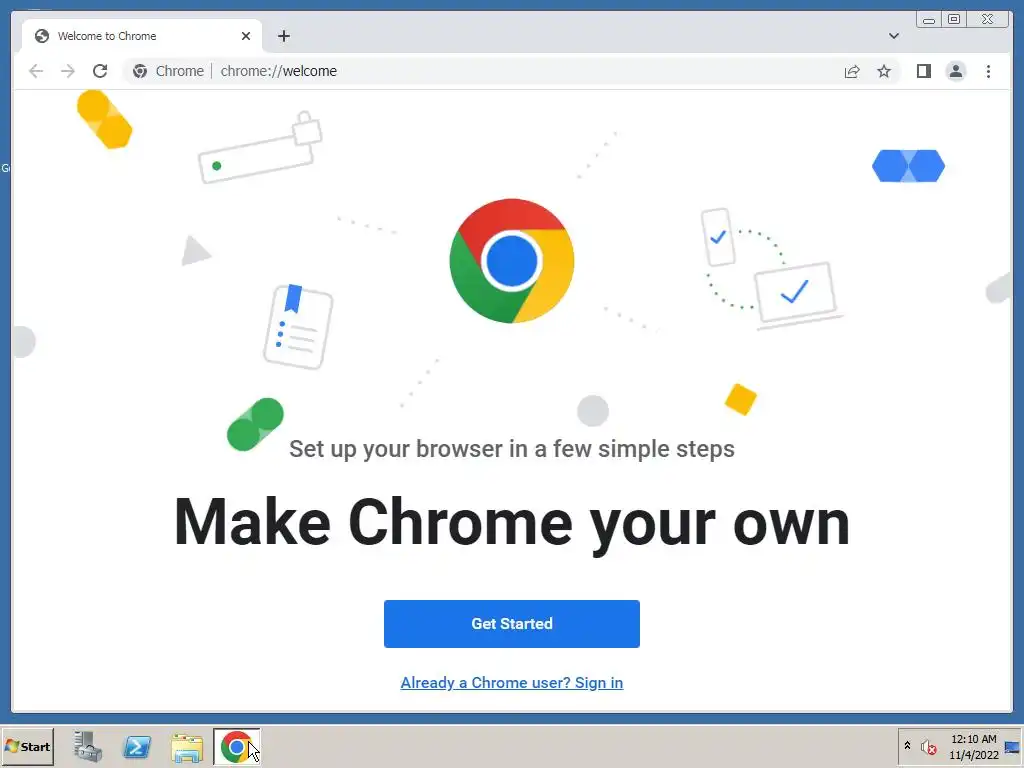Viewport: 1024px width, 768px height.
Task: Click the Chrome taskbar icon
Action: tap(236, 746)
